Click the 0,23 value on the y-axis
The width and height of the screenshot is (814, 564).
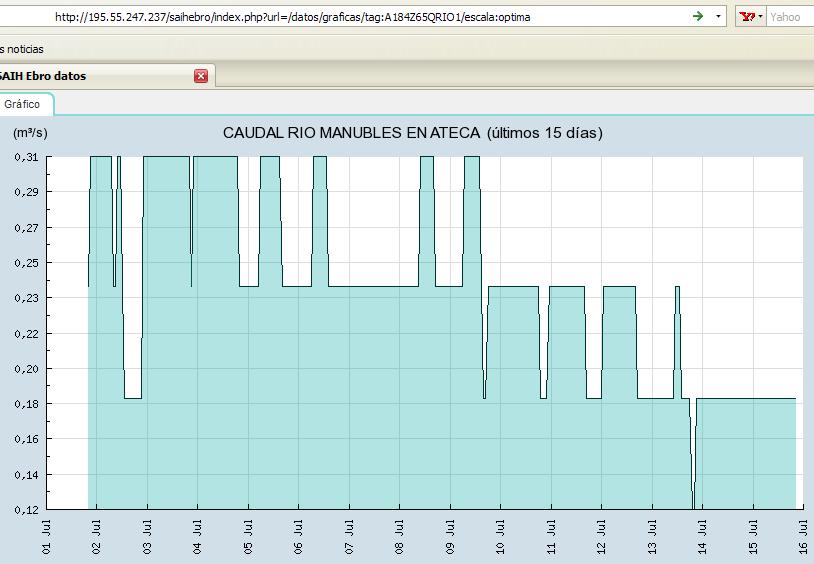(26, 298)
